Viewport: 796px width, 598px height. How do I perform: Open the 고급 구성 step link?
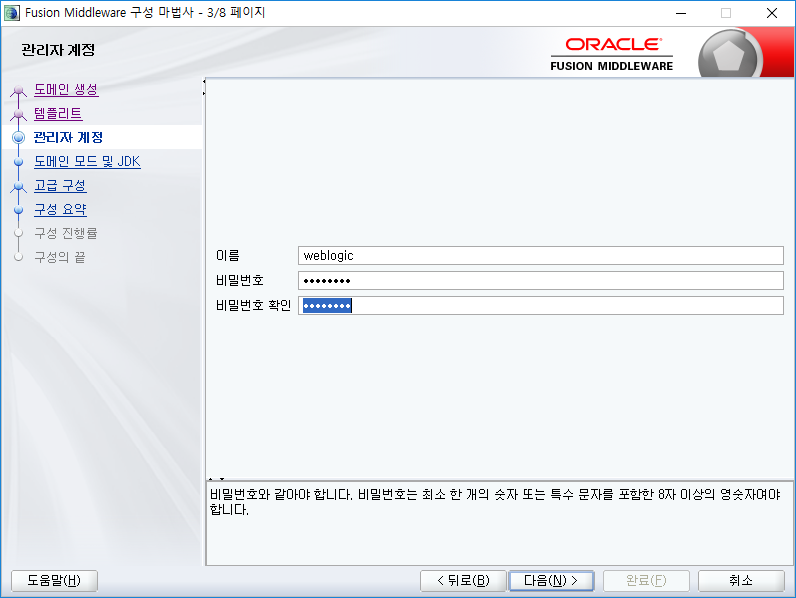[60, 185]
